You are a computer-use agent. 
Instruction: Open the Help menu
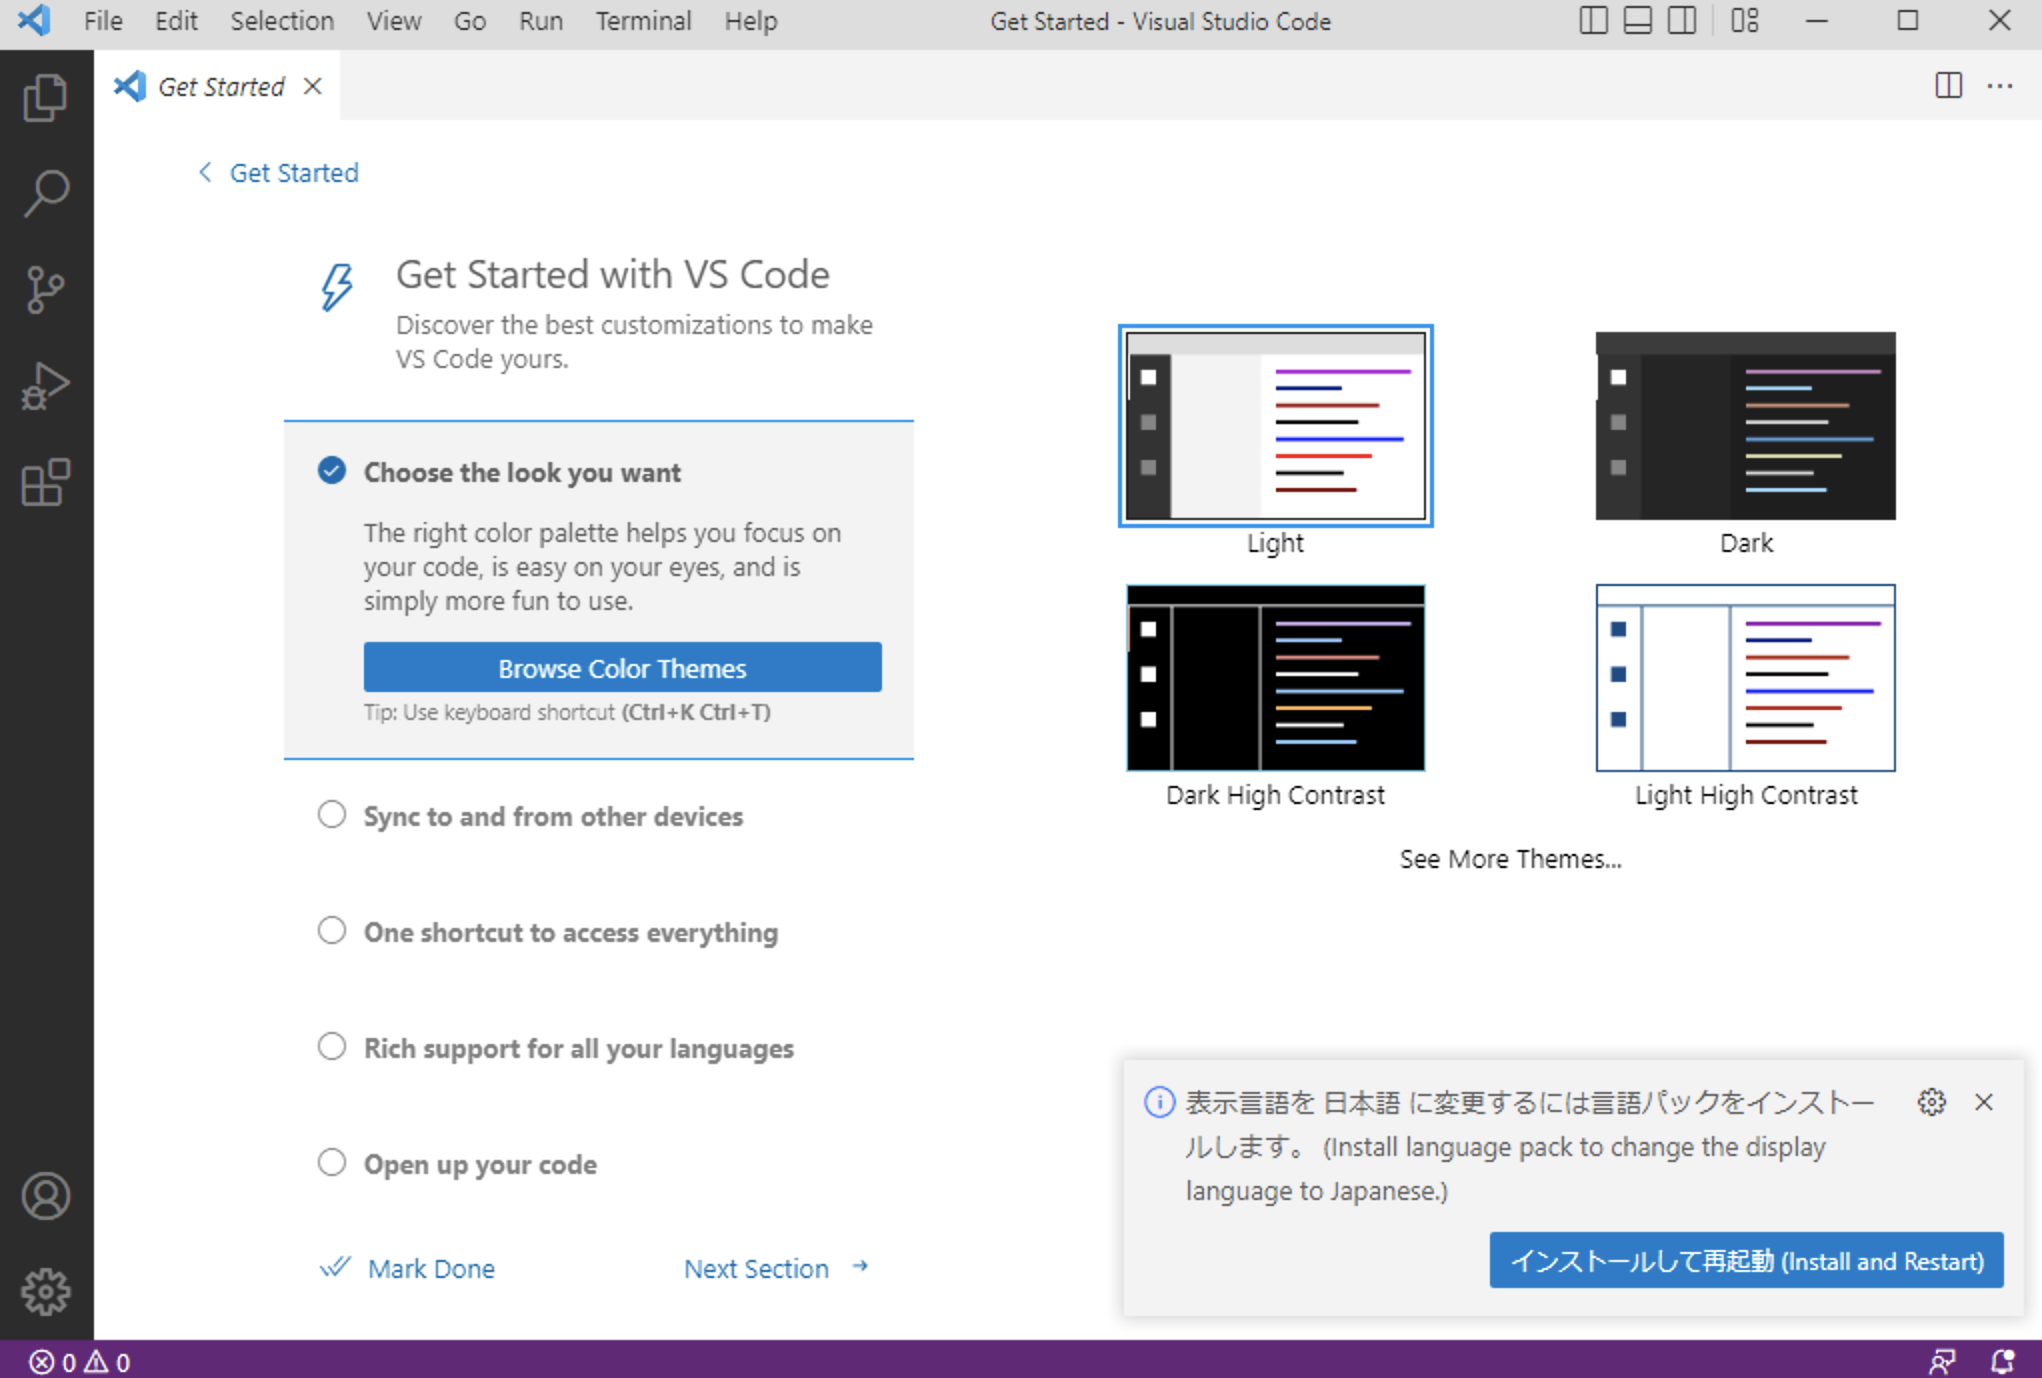point(750,21)
